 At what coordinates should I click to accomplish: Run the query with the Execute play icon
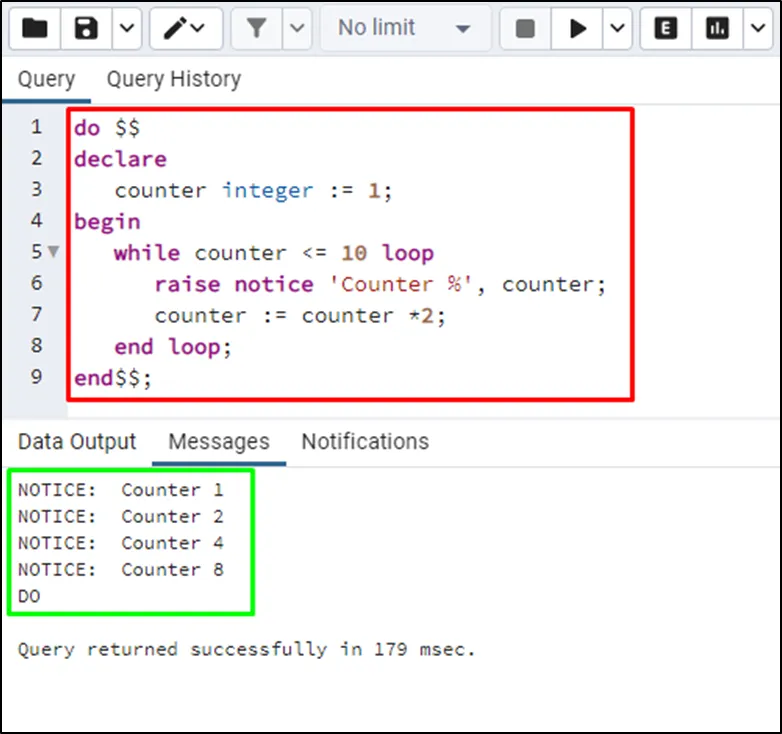[578, 29]
